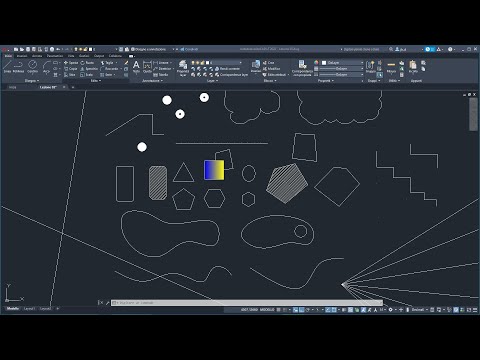480x360 pixels.
Task: Choose the Taglia (Trim) command
Action: pyautogui.click(x=108, y=63)
